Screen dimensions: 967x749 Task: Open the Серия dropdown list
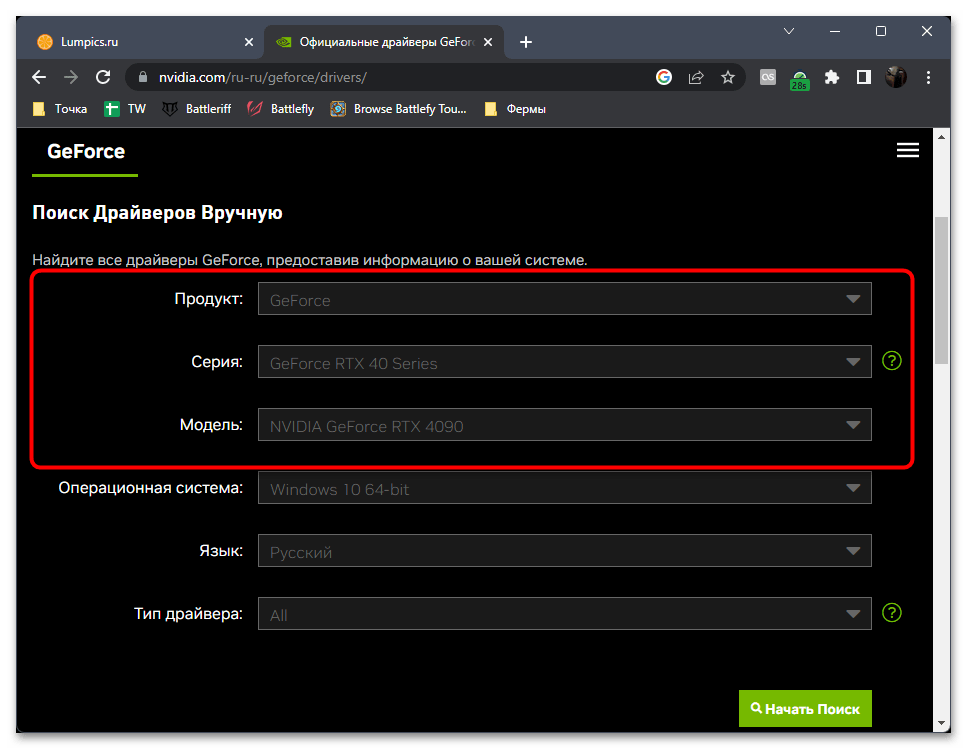coord(564,362)
